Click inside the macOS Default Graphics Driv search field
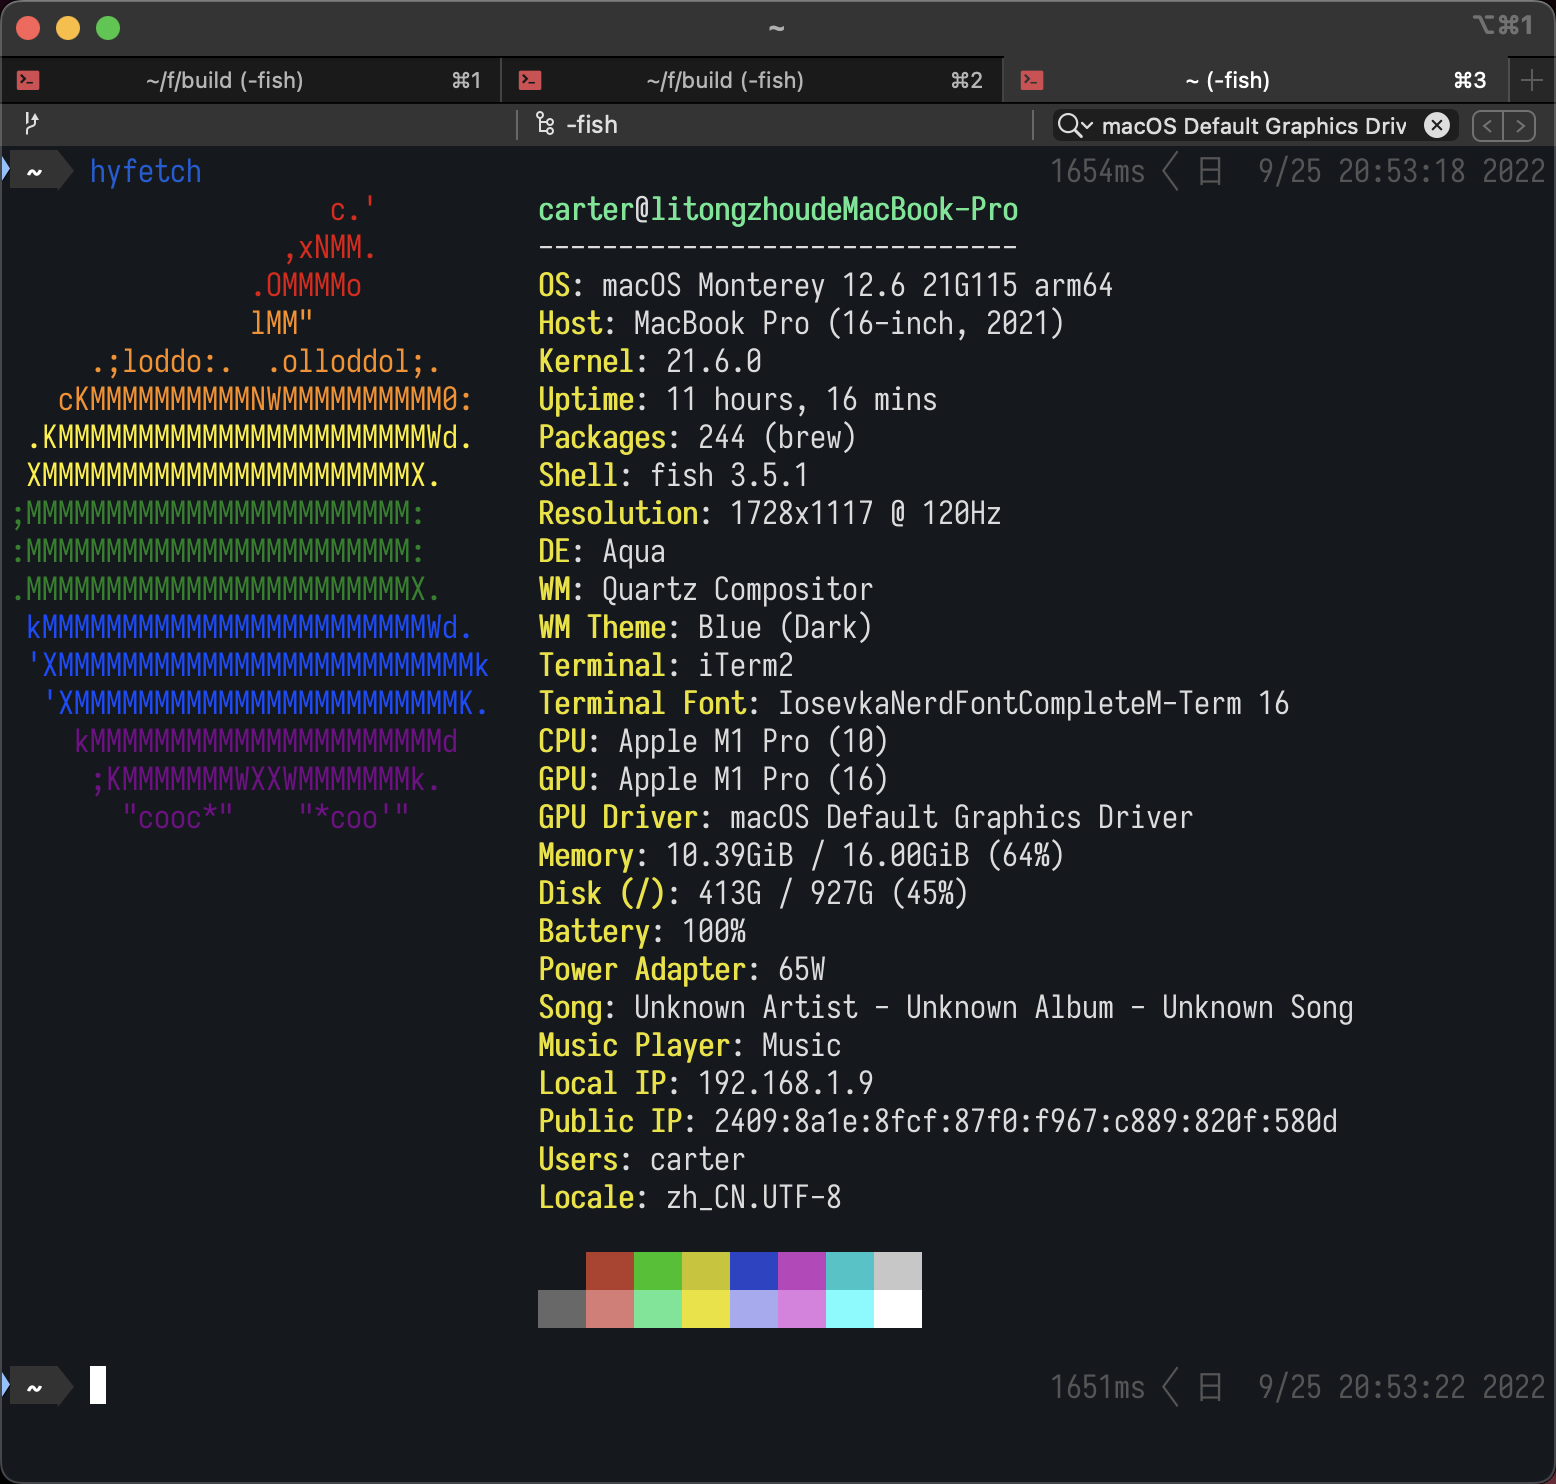Image resolution: width=1556 pixels, height=1484 pixels. [x=1254, y=125]
